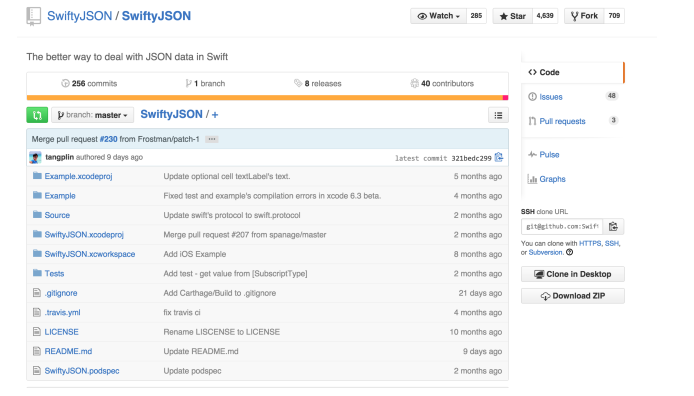Open the 'fix travis ci' commit message
The width and height of the screenshot is (694, 396).
[x=182, y=312]
